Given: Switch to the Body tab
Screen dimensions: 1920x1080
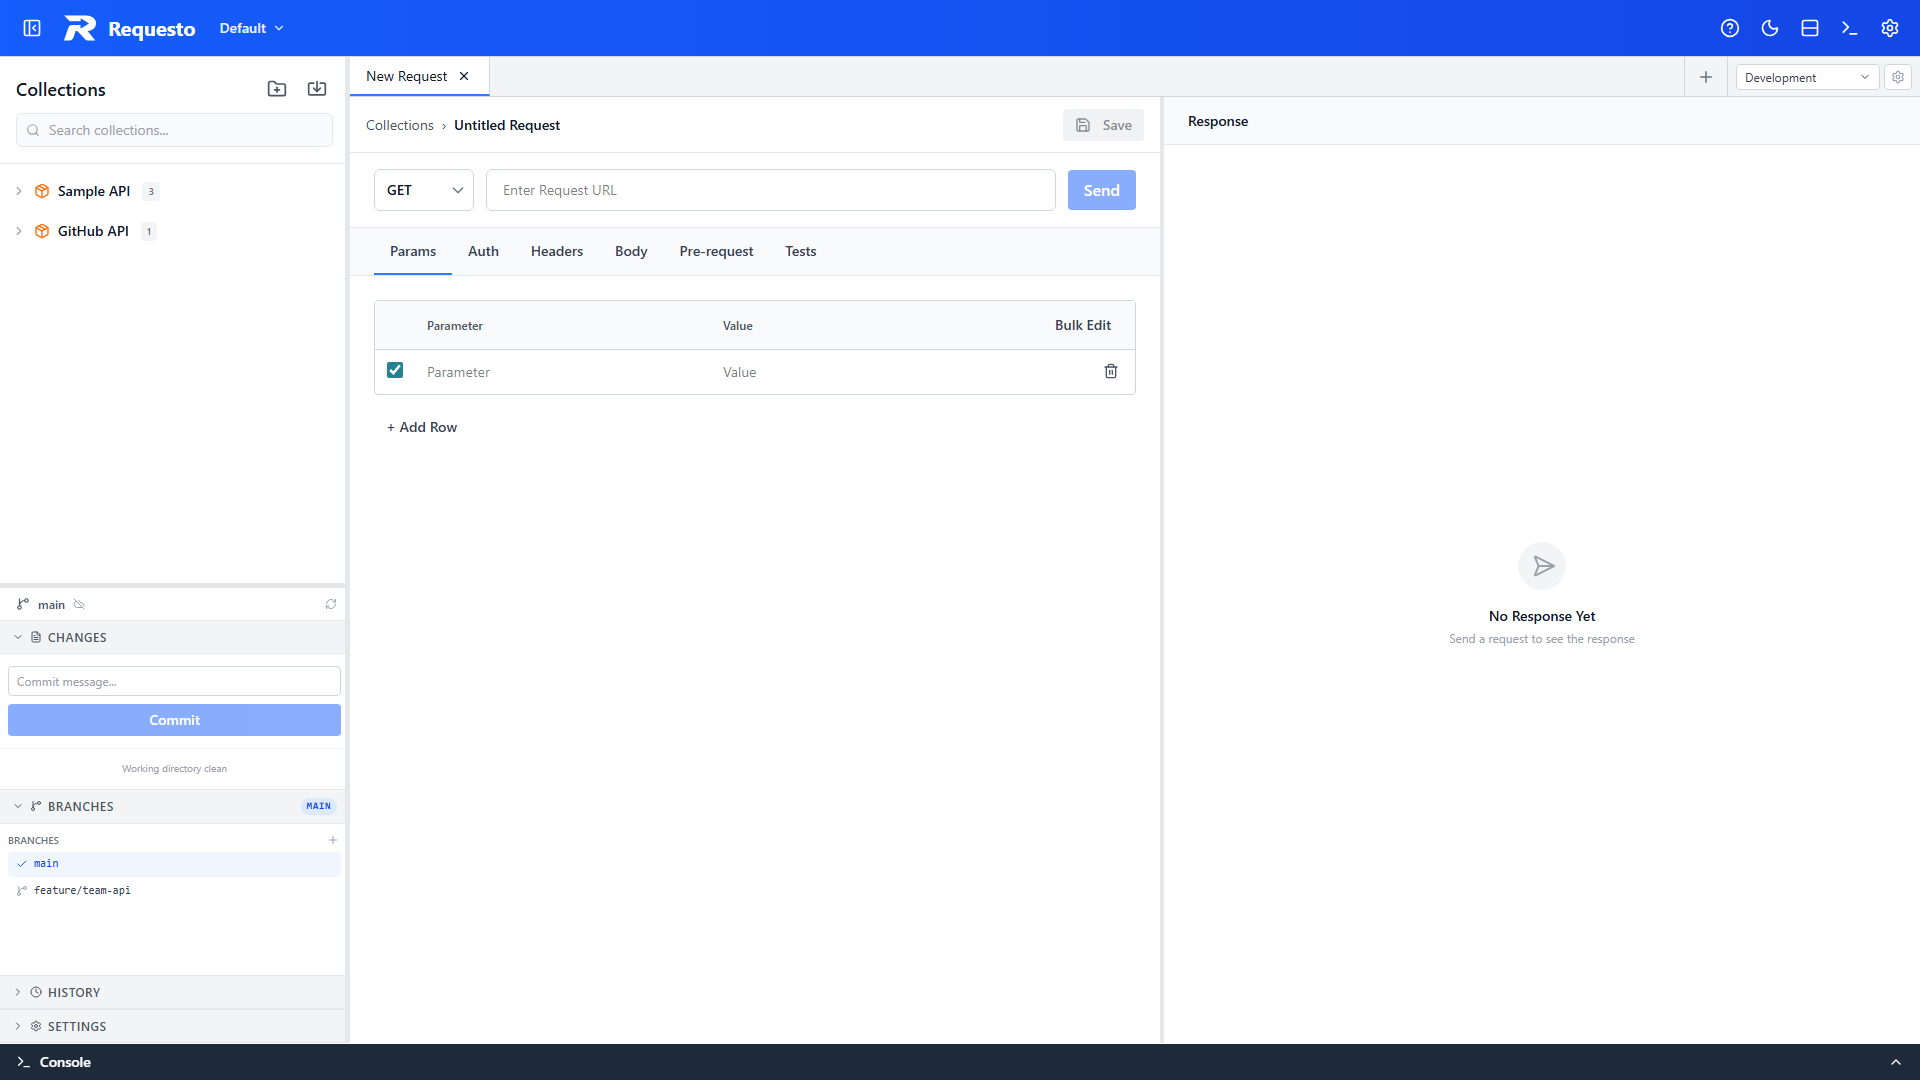Looking at the screenshot, I should [631, 251].
